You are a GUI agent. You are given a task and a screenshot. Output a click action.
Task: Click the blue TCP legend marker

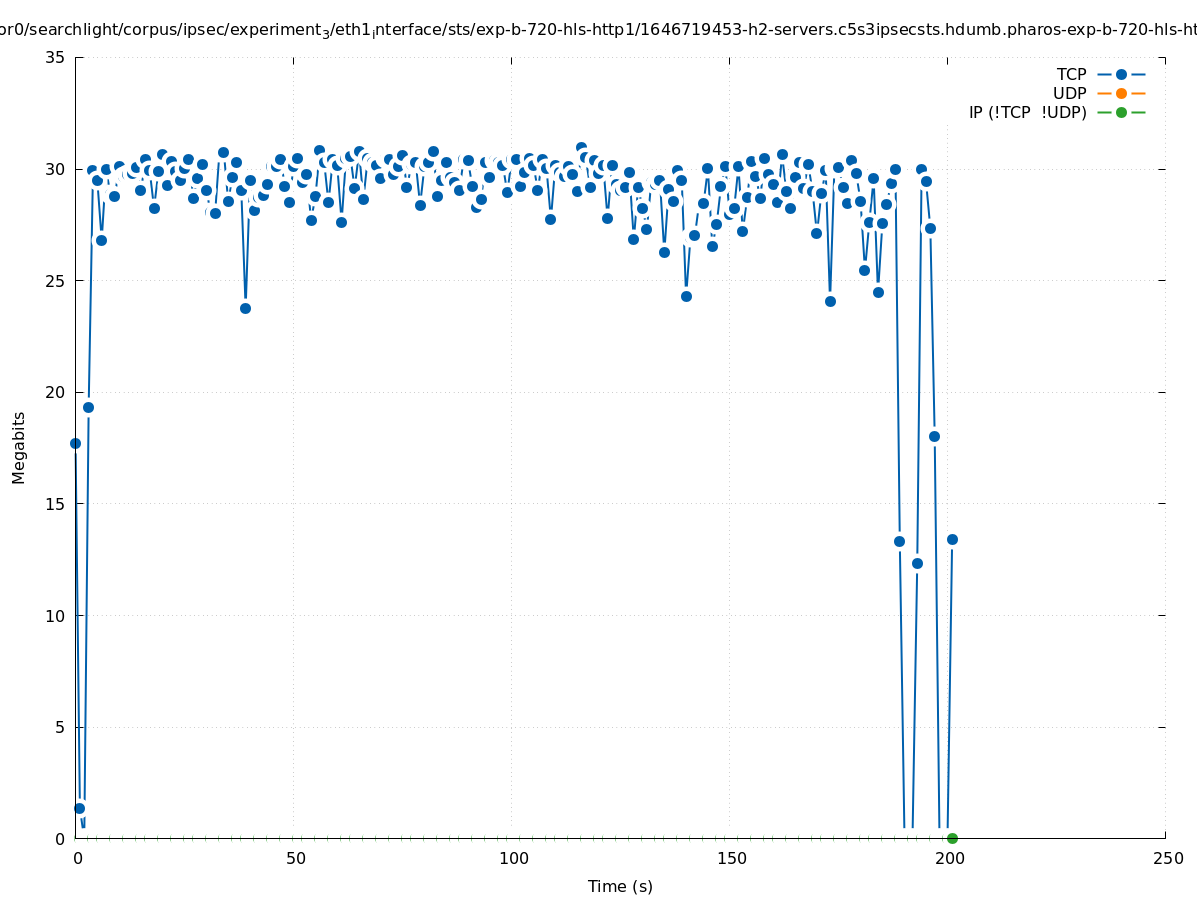pyautogui.click(x=1121, y=74)
